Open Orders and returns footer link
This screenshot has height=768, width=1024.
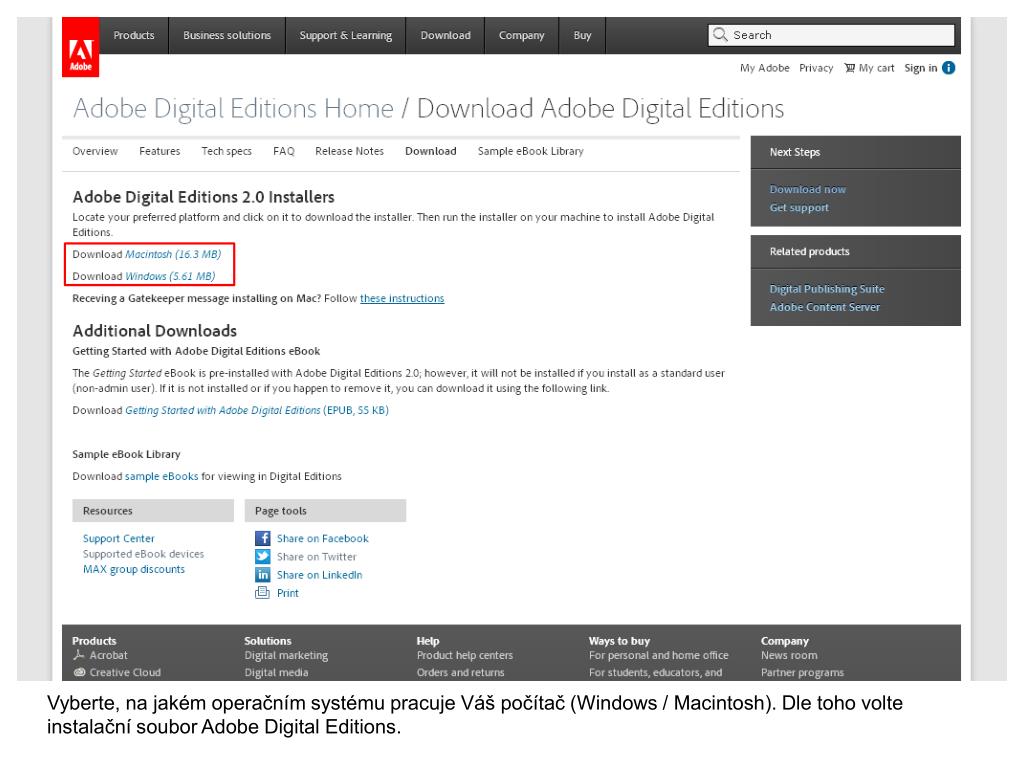[460, 672]
